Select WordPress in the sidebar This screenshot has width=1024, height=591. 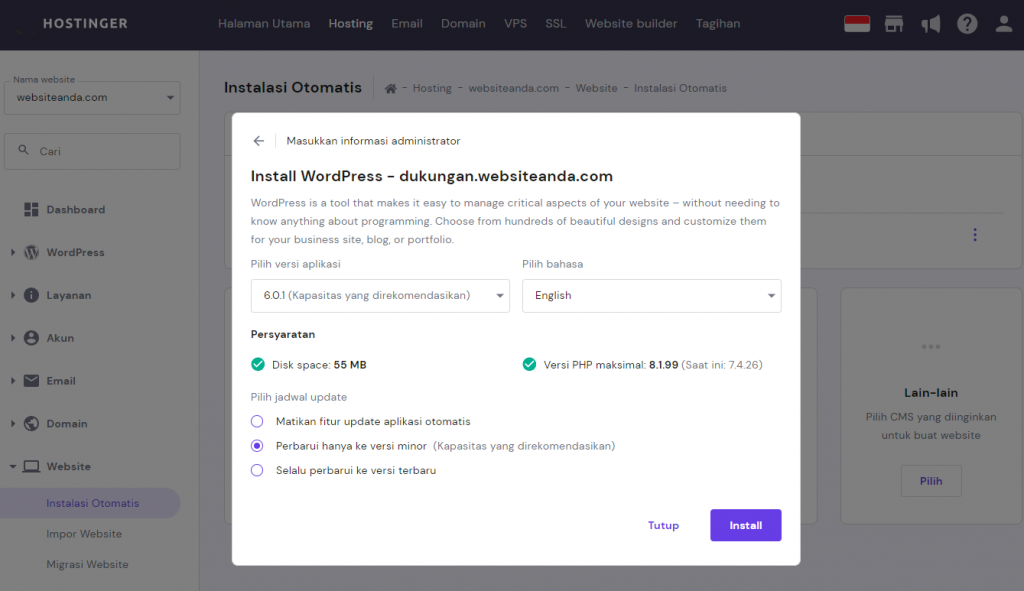[x=76, y=252]
